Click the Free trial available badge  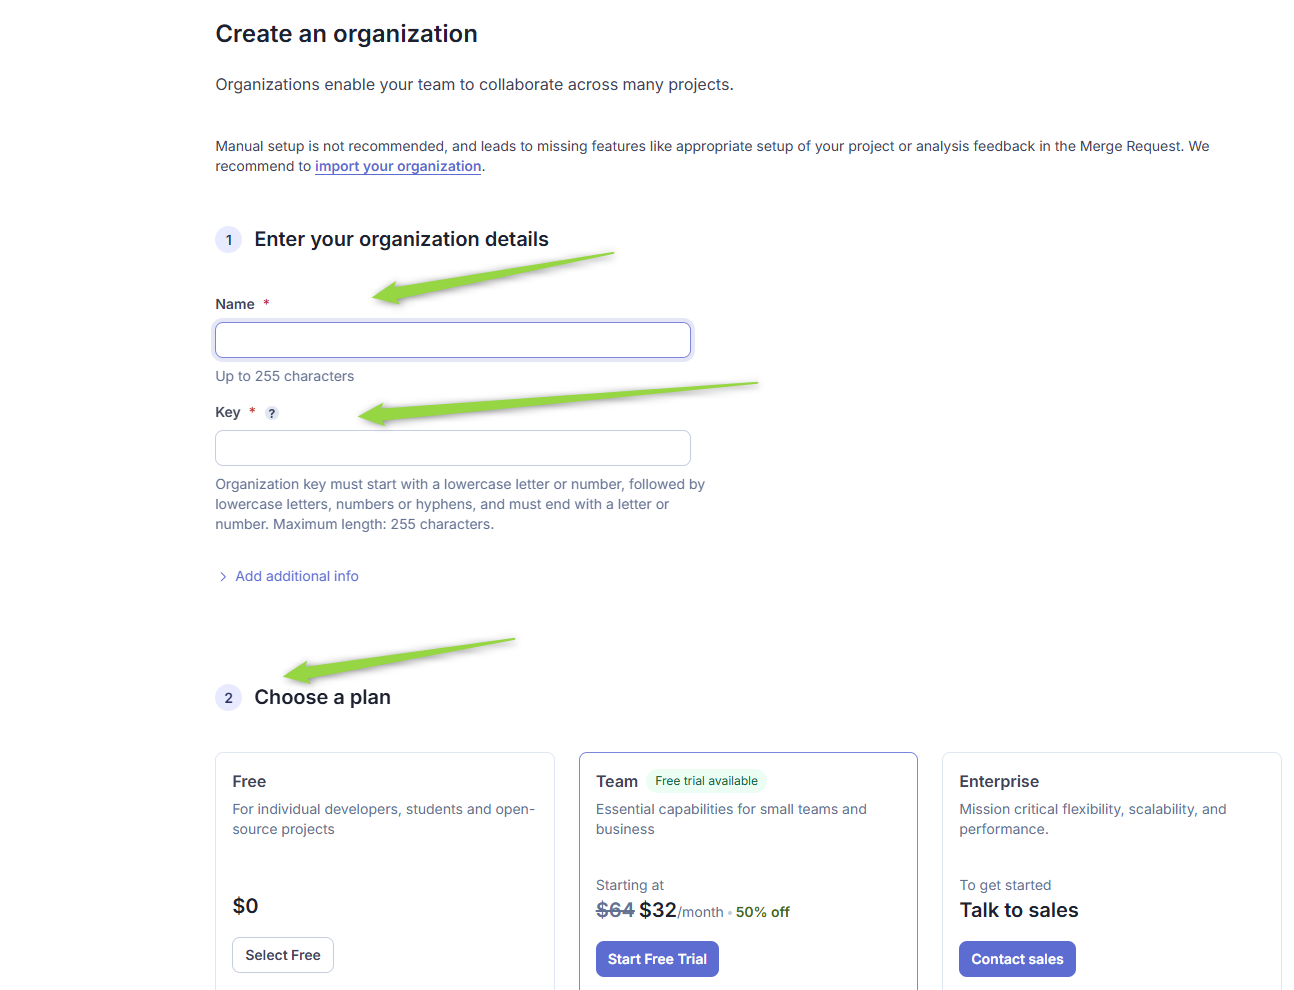pyautogui.click(x=706, y=781)
